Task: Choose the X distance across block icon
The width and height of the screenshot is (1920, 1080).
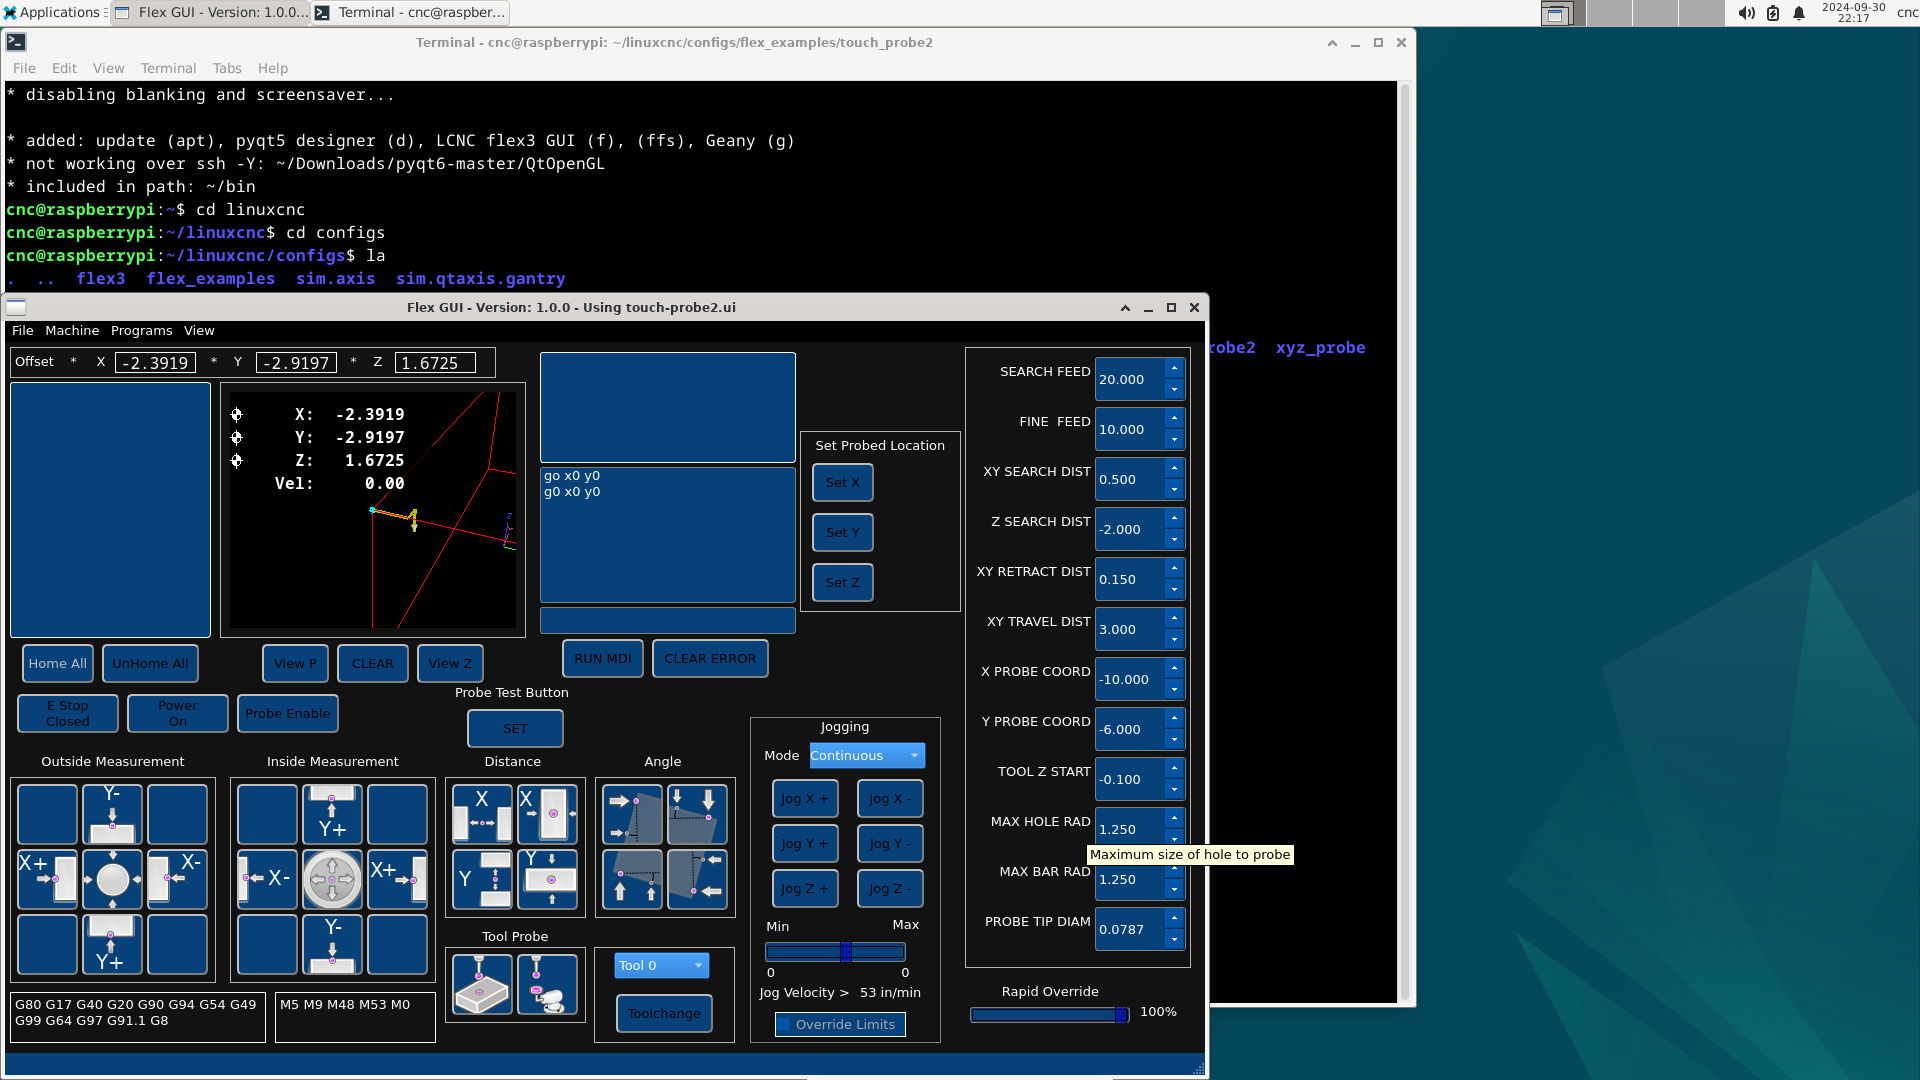Action: point(547,814)
